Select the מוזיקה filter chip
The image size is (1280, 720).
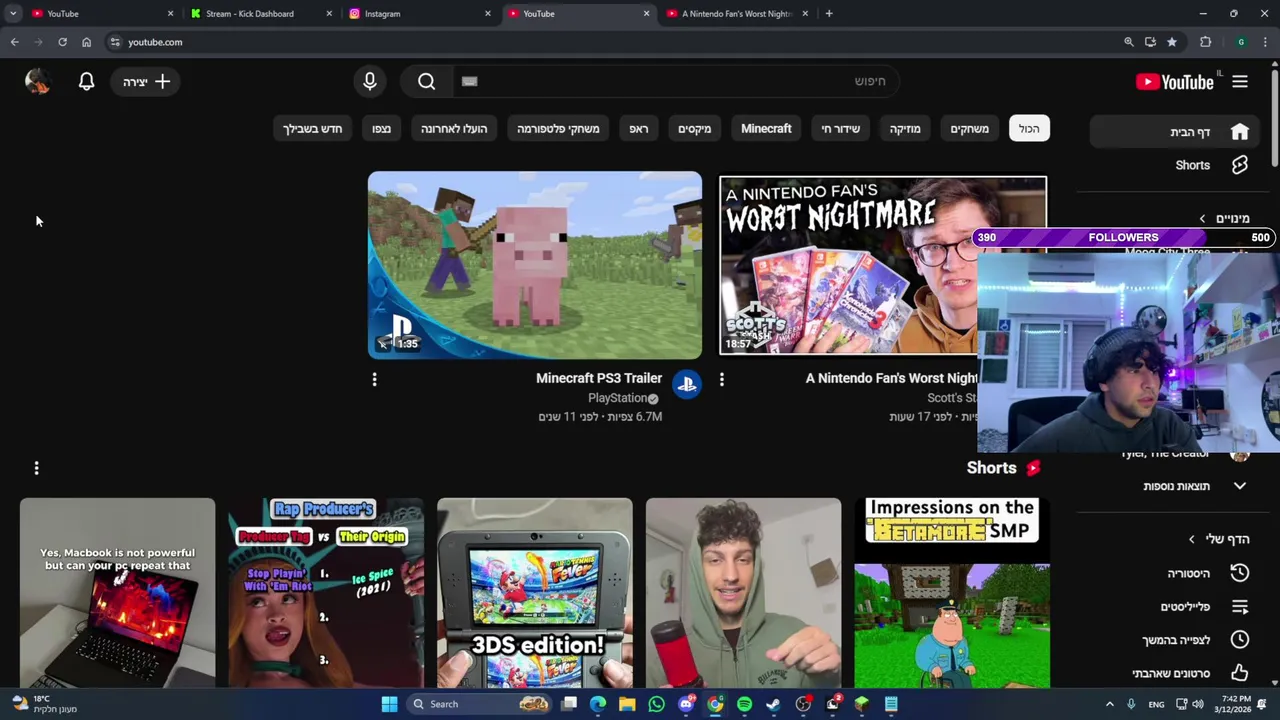point(905,129)
